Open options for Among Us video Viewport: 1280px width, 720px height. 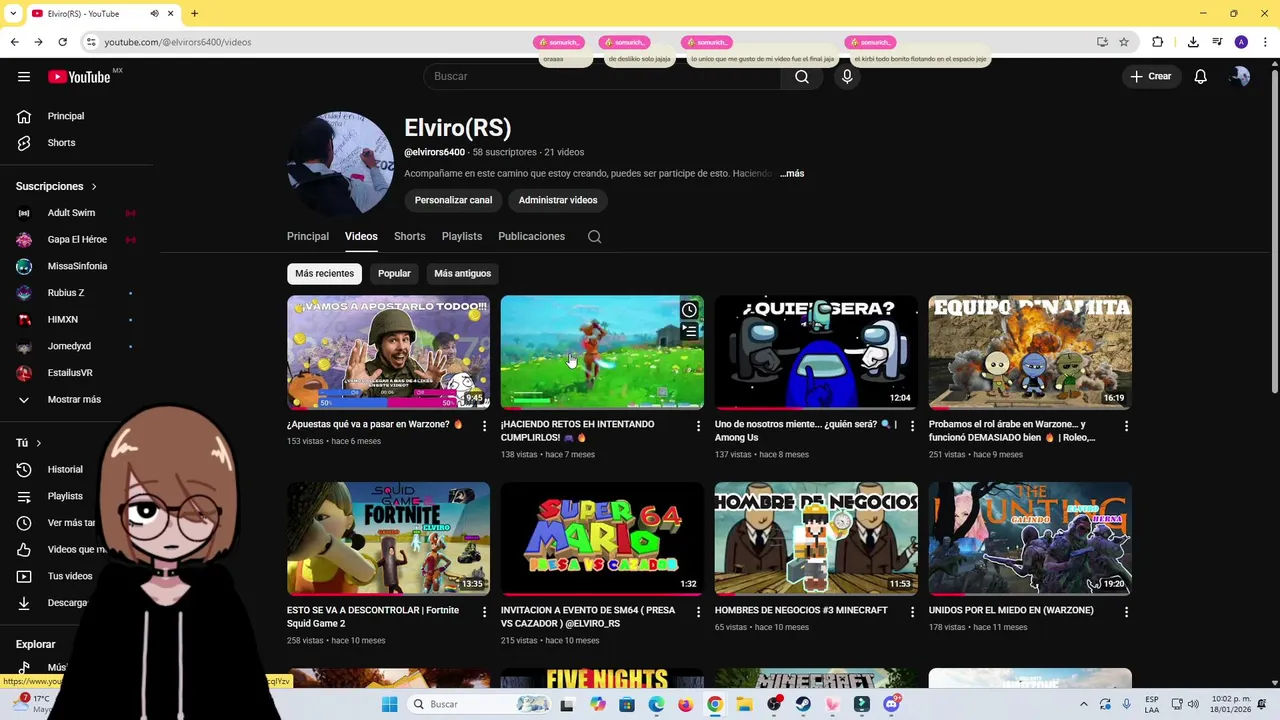(912, 426)
